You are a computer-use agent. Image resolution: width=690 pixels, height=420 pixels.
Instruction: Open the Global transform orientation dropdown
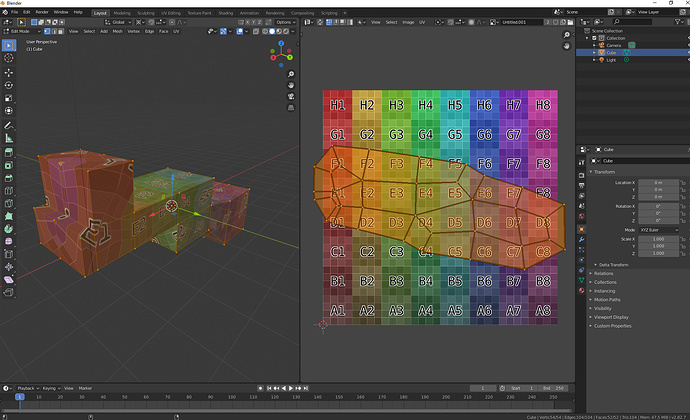pyautogui.click(x=118, y=22)
